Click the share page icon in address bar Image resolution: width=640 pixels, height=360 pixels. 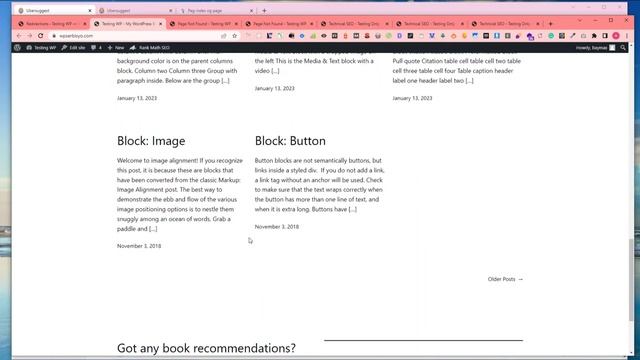pyautogui.click(x=224, y=36)
